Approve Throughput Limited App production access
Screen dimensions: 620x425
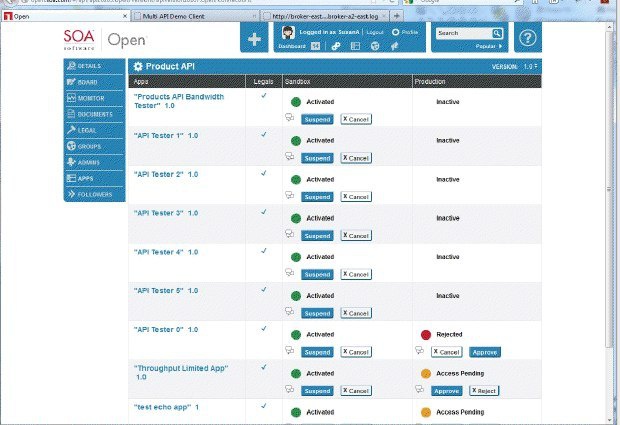coord(446,391)
